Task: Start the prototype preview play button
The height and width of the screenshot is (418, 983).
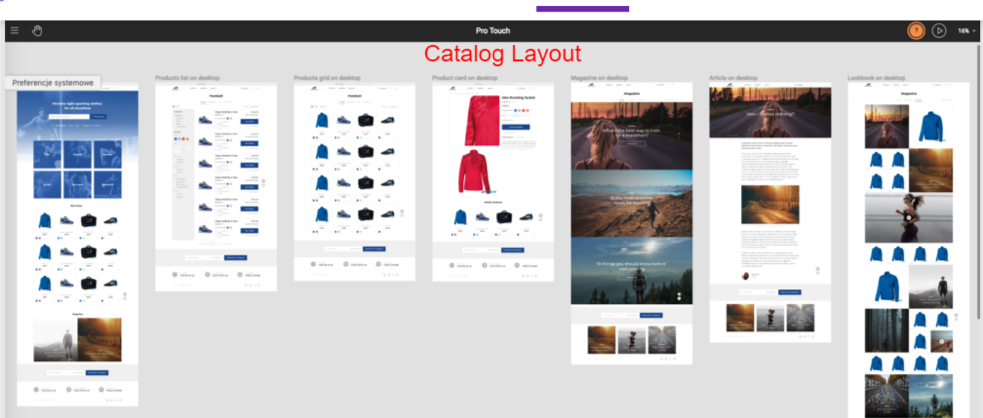Action: coord(938,31)
